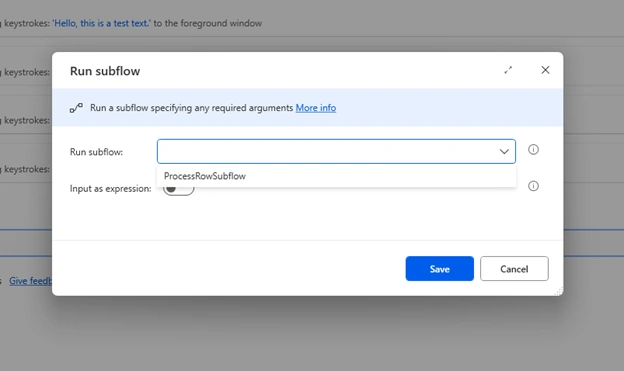This screenshot has height=371, width=624.
Task: Toggle the Input as expression switch
Action: (178, 189)
